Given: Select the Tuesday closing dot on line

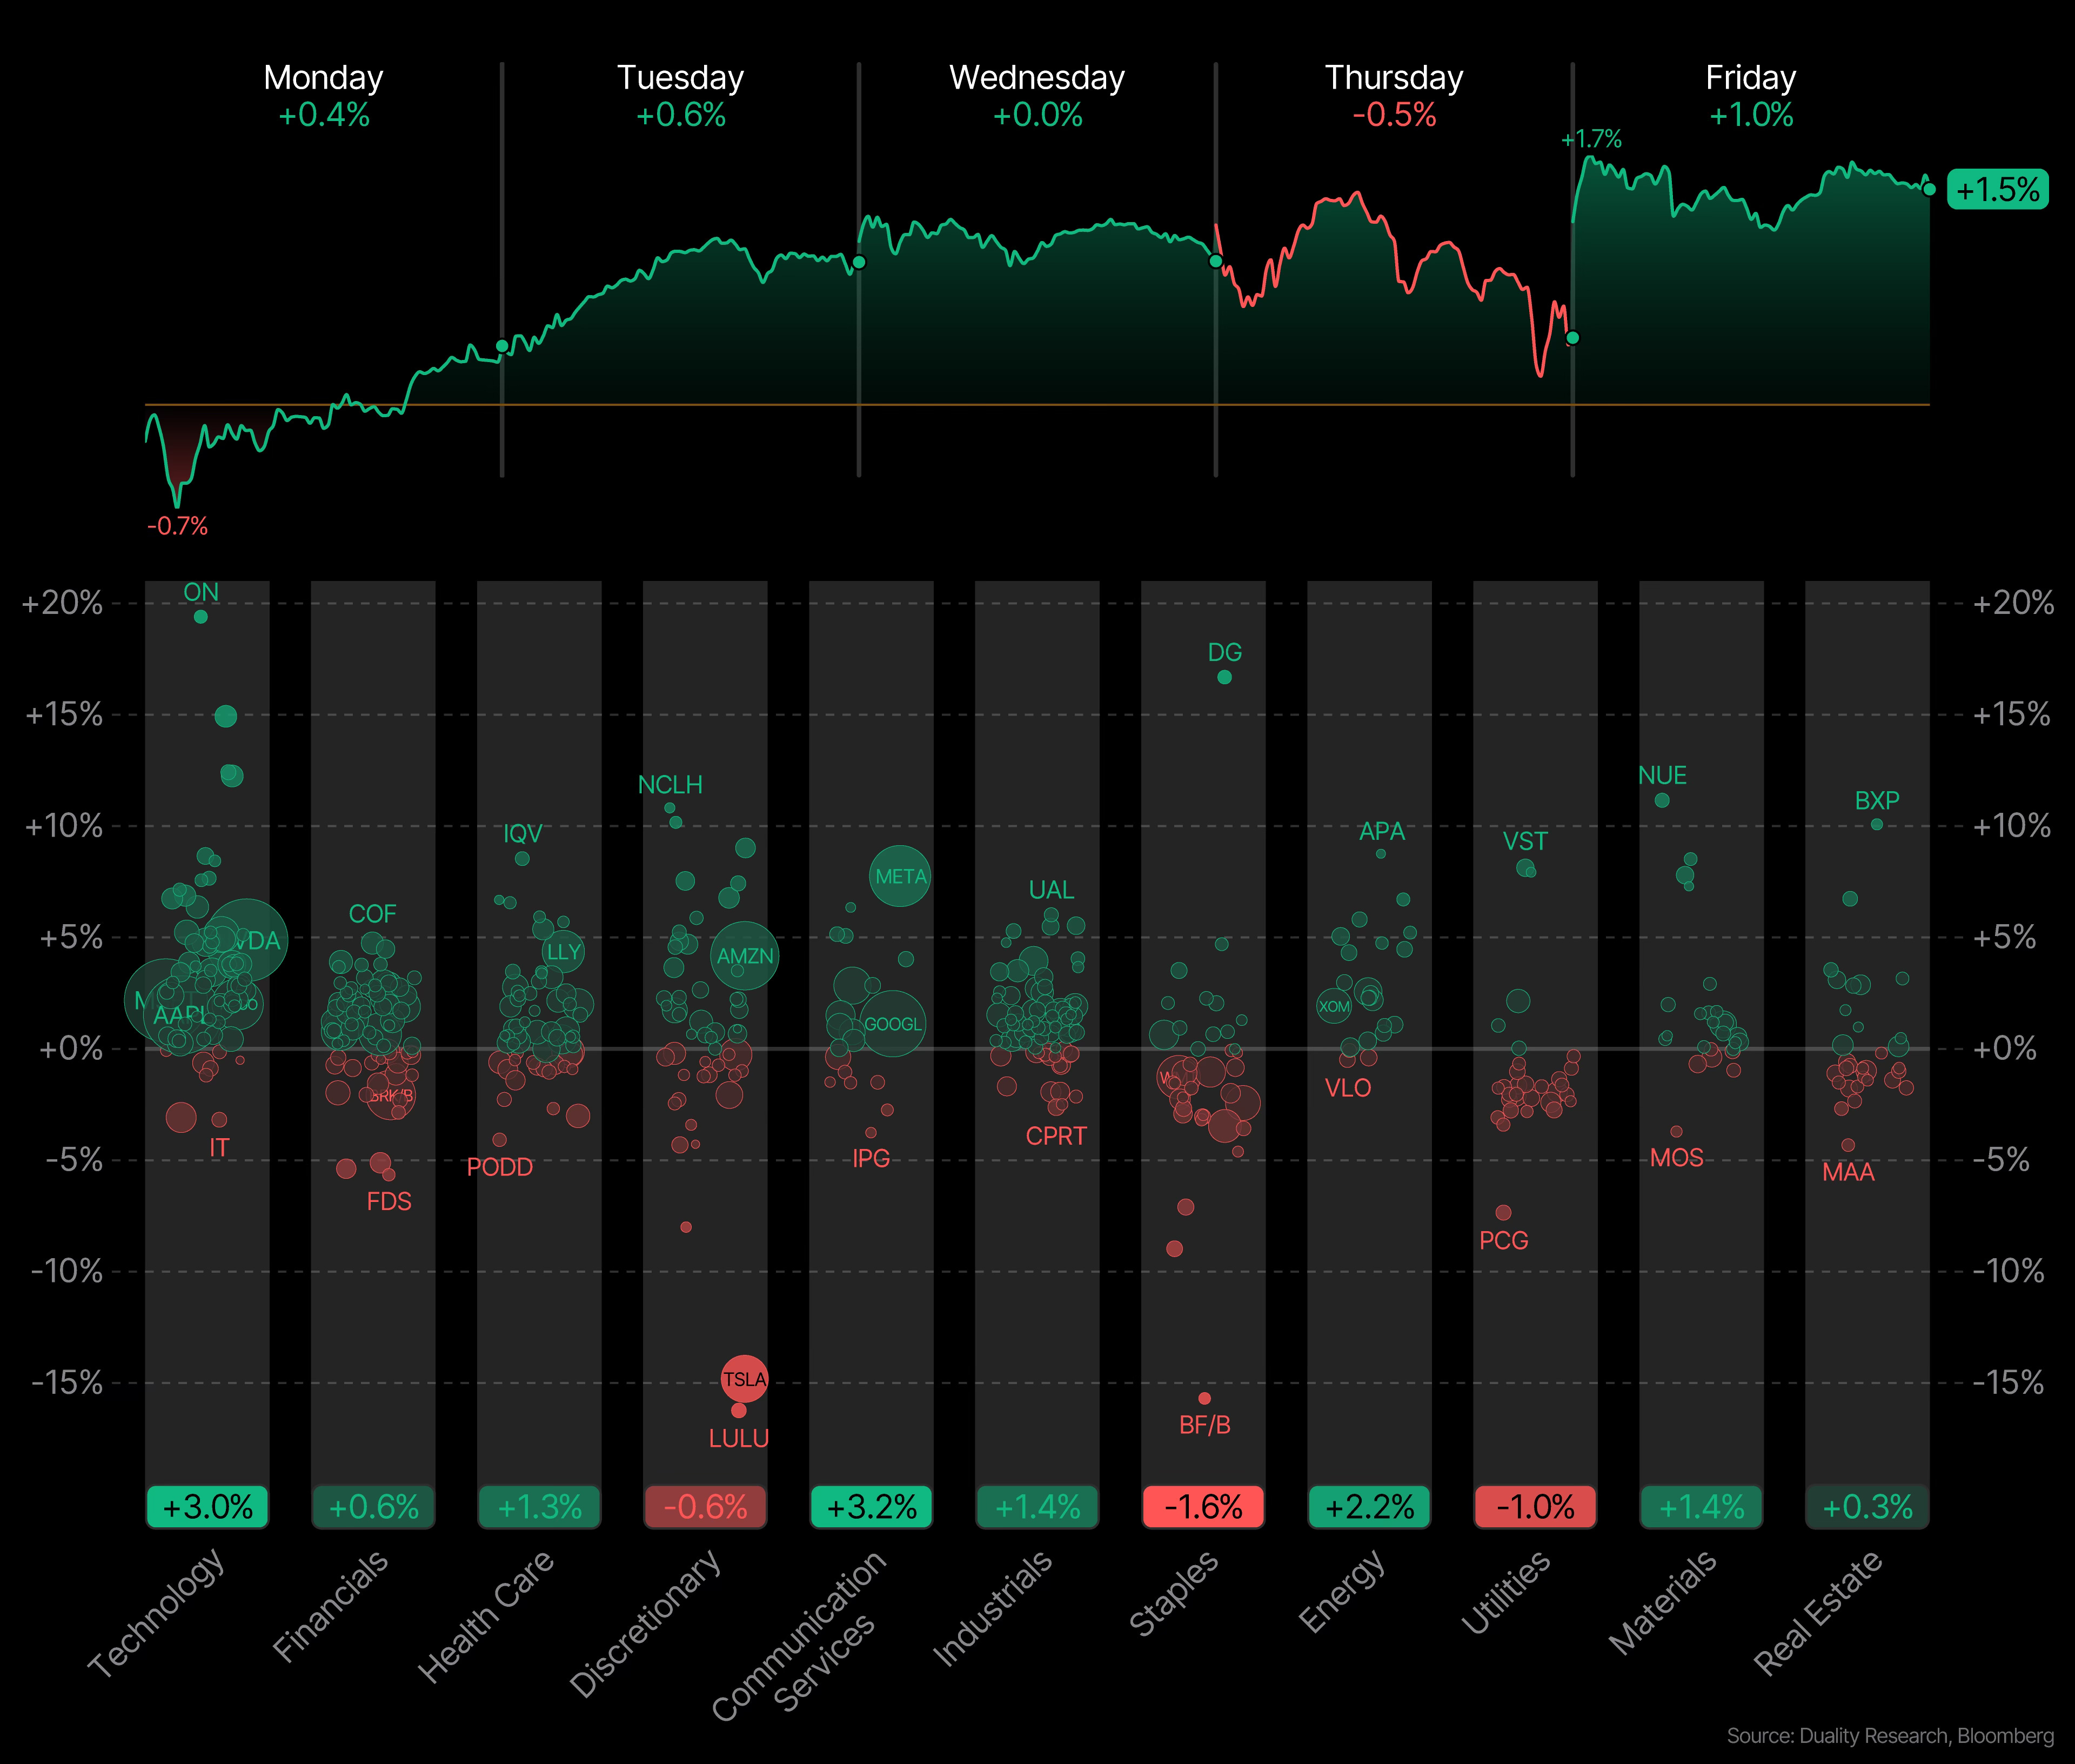Looking at the screenshot, I should pyautogui.click(x=858, y=262).
